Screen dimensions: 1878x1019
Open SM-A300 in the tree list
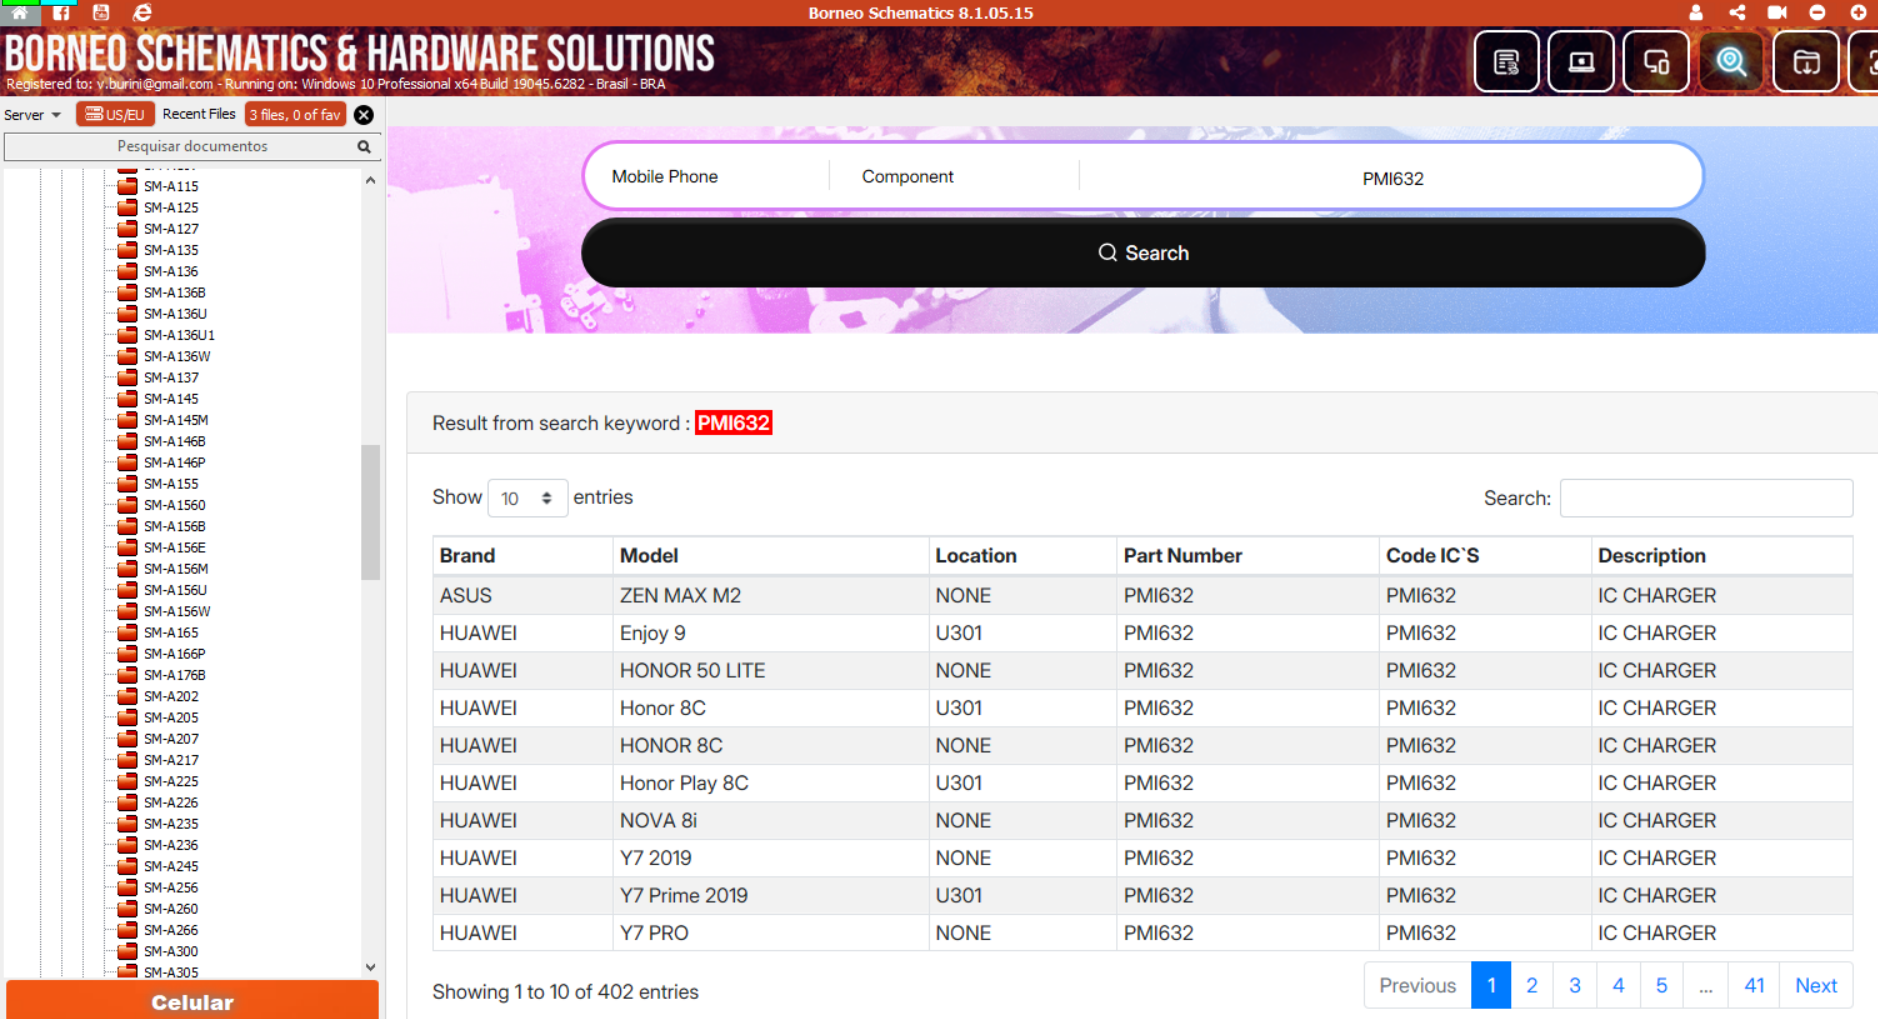171,951
